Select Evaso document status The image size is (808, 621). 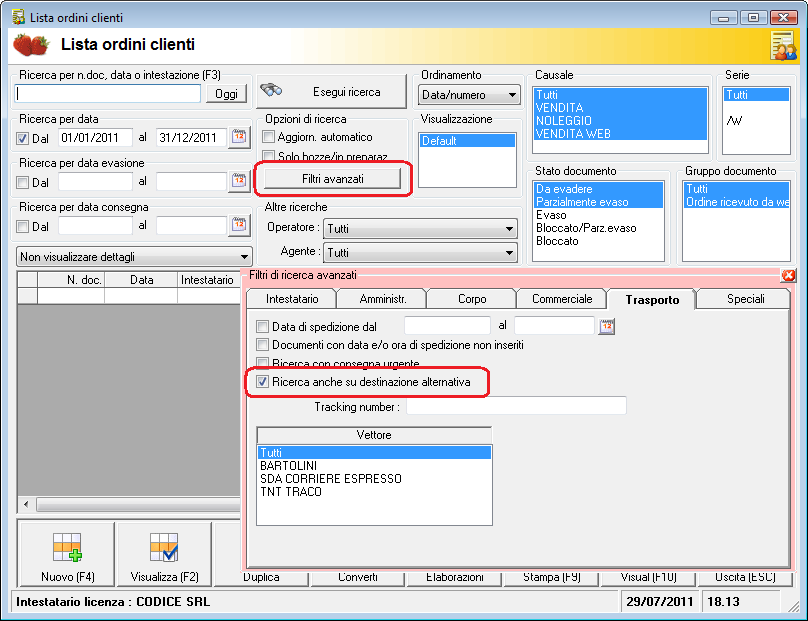(598, 215)
